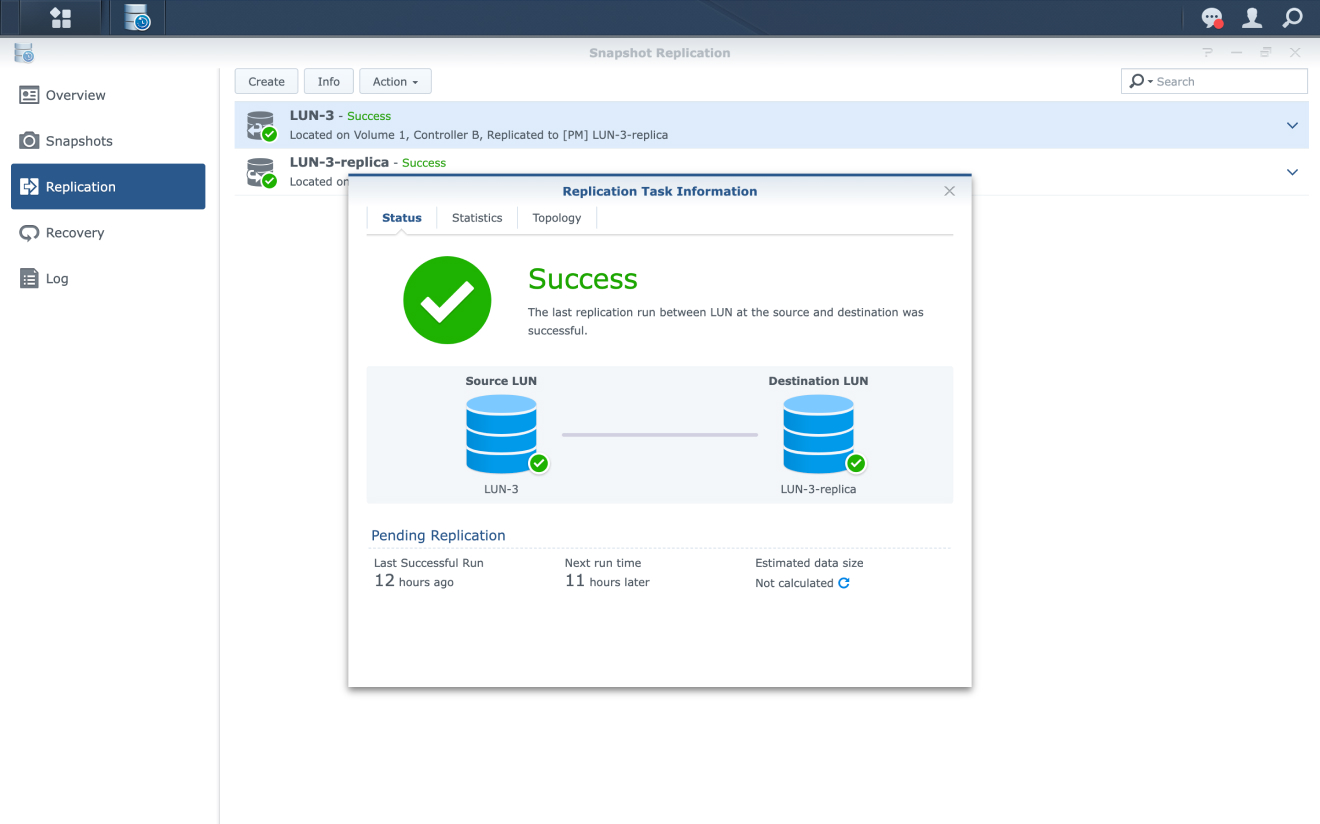Open the Action dropdown menu
This screenshot has height=824, width=1320.
point(395,82)
